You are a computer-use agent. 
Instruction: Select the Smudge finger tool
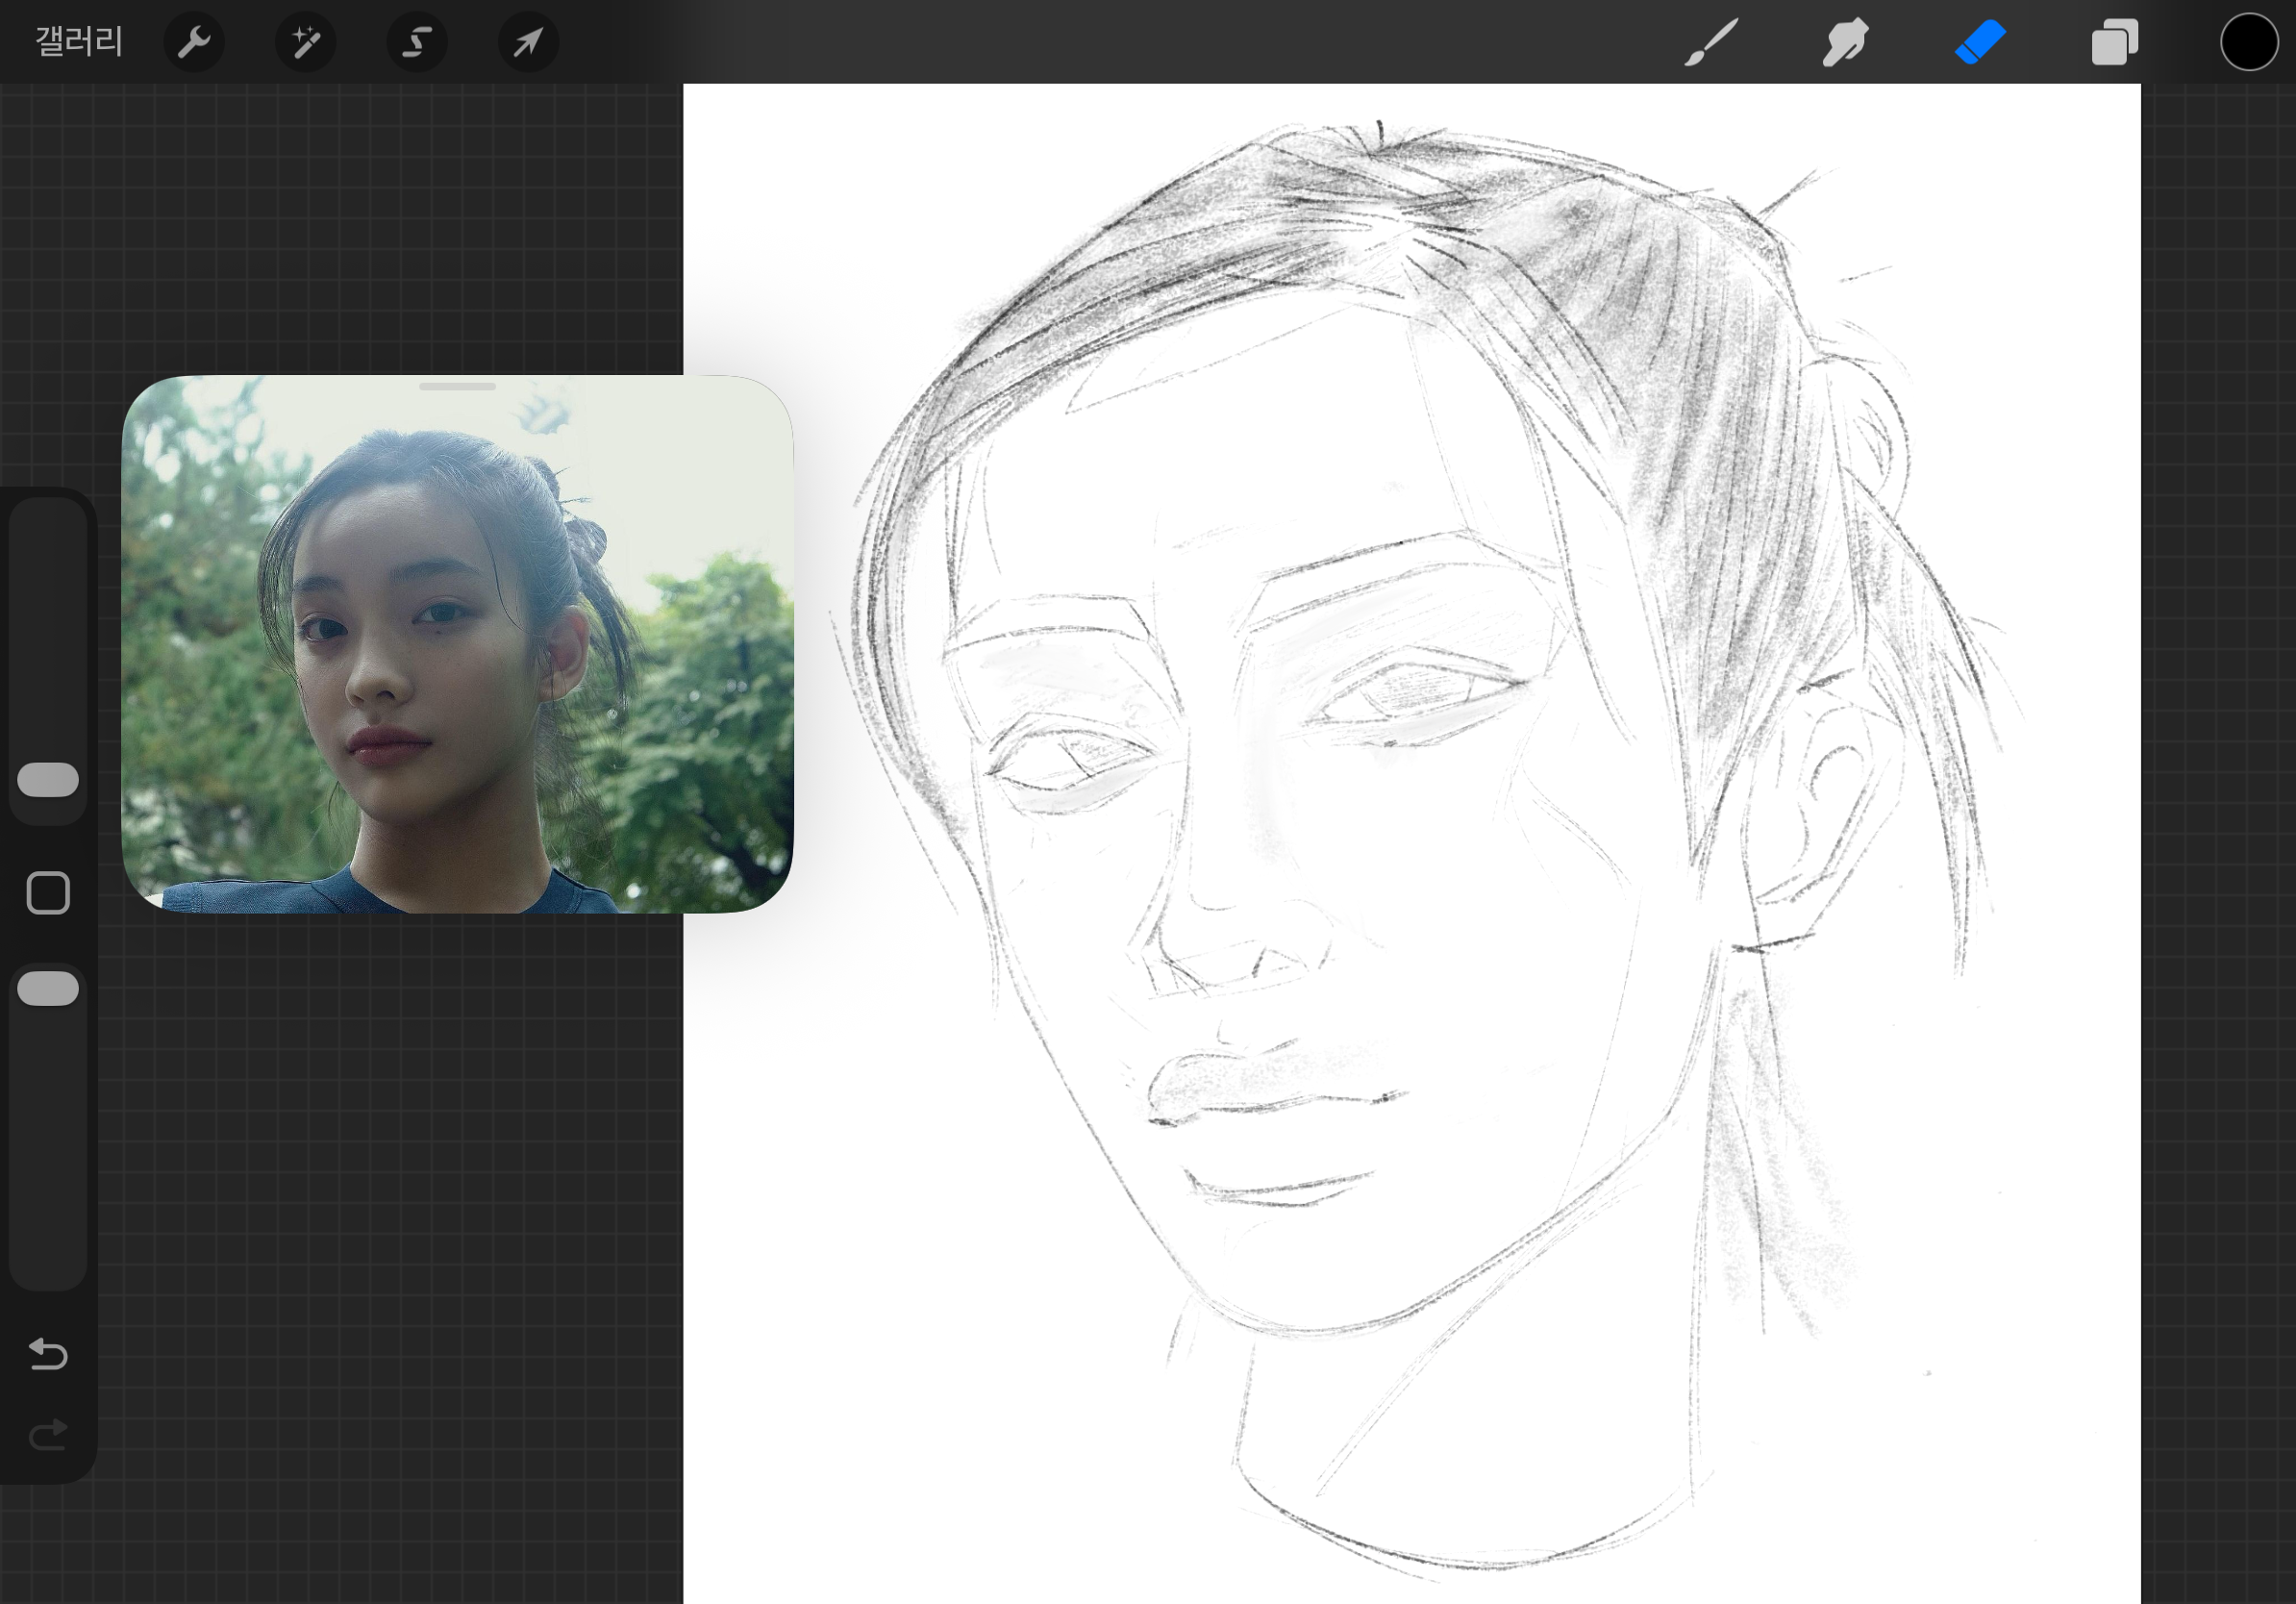[1845, 42]
